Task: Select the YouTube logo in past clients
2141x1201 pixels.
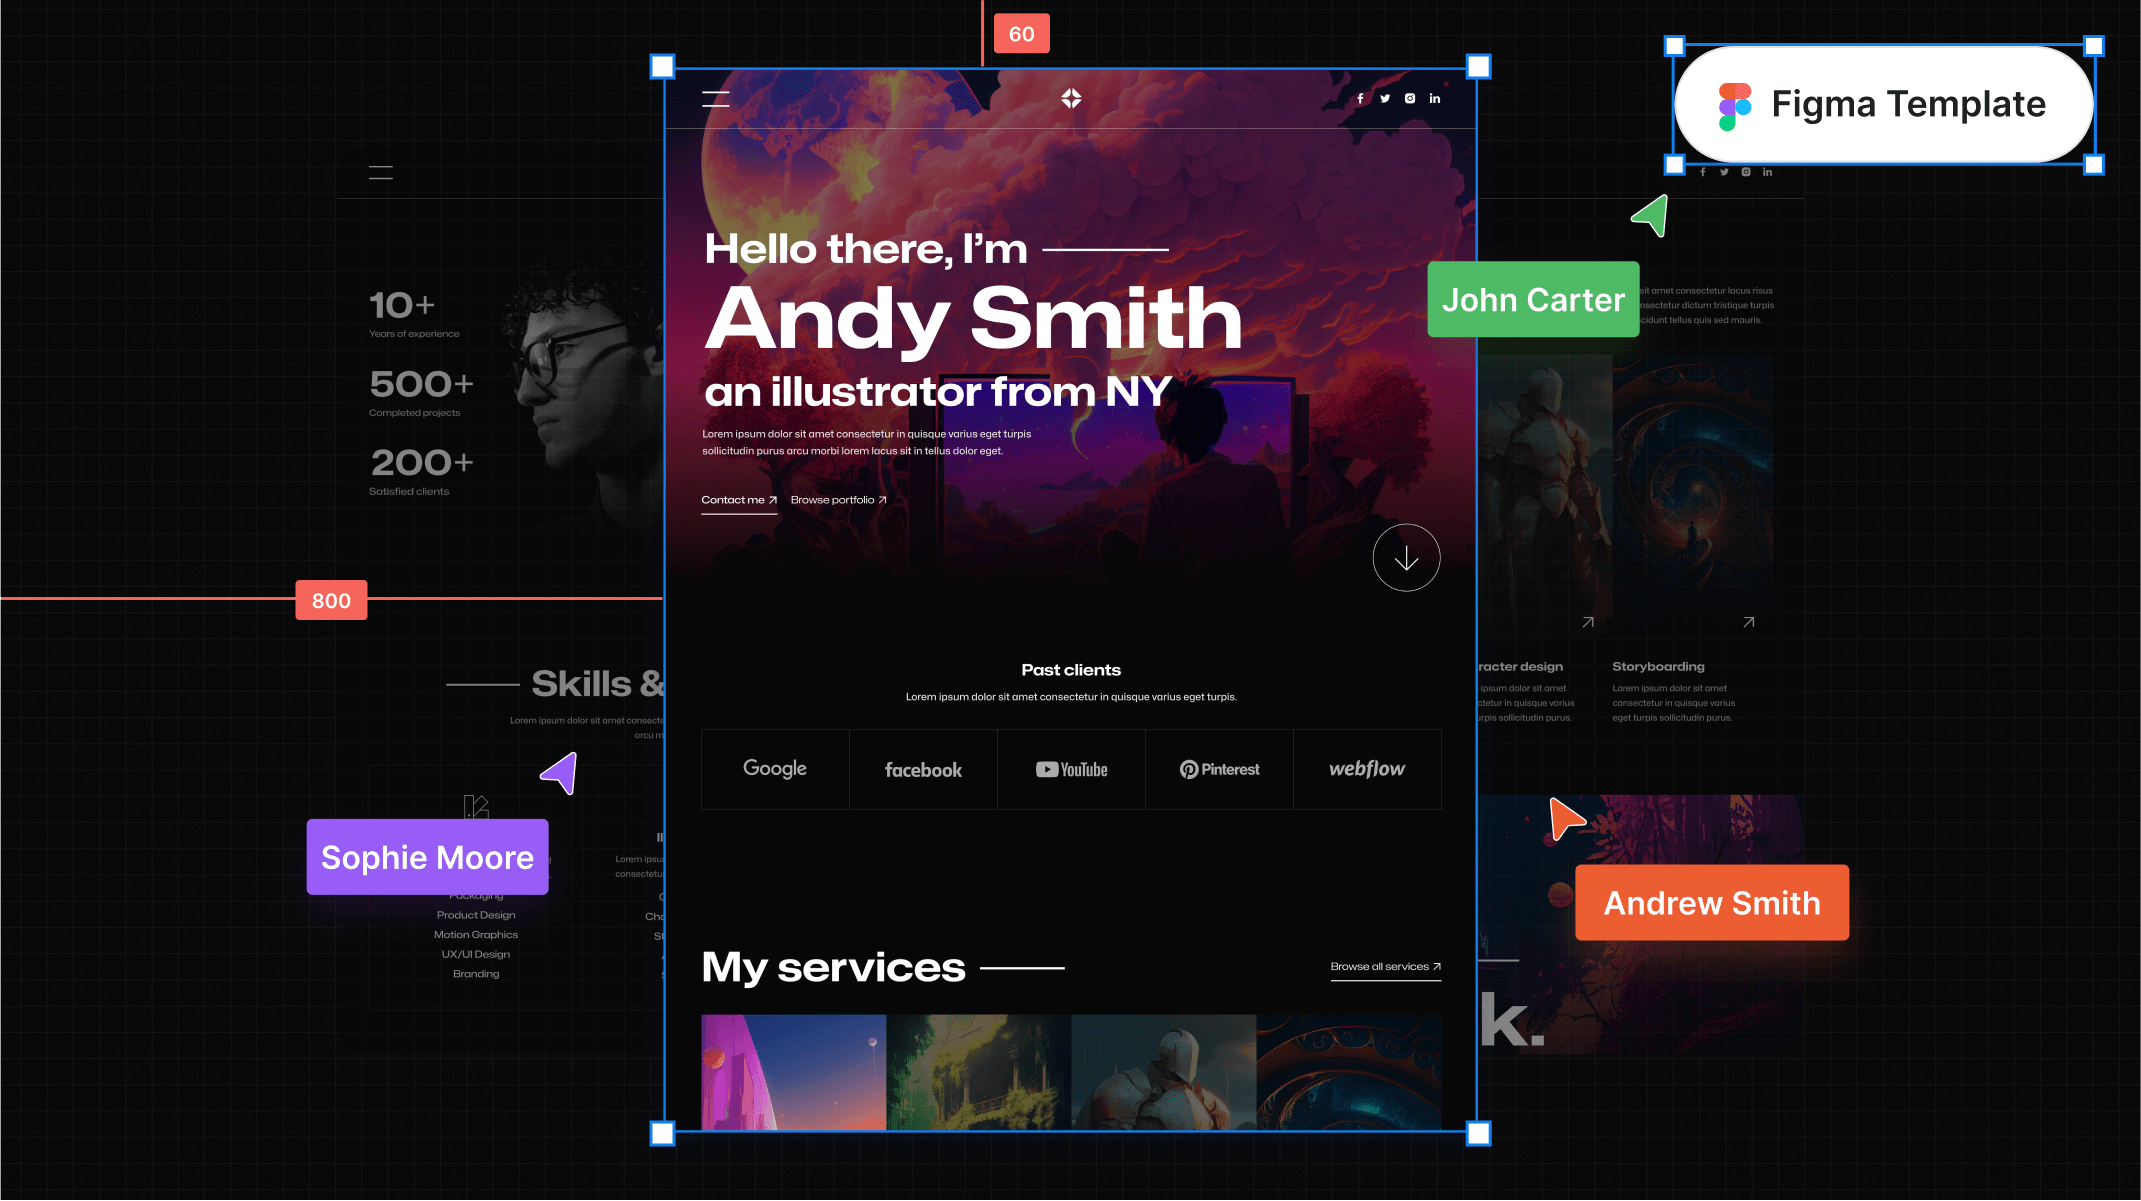Action: (x=1070, y=769)
